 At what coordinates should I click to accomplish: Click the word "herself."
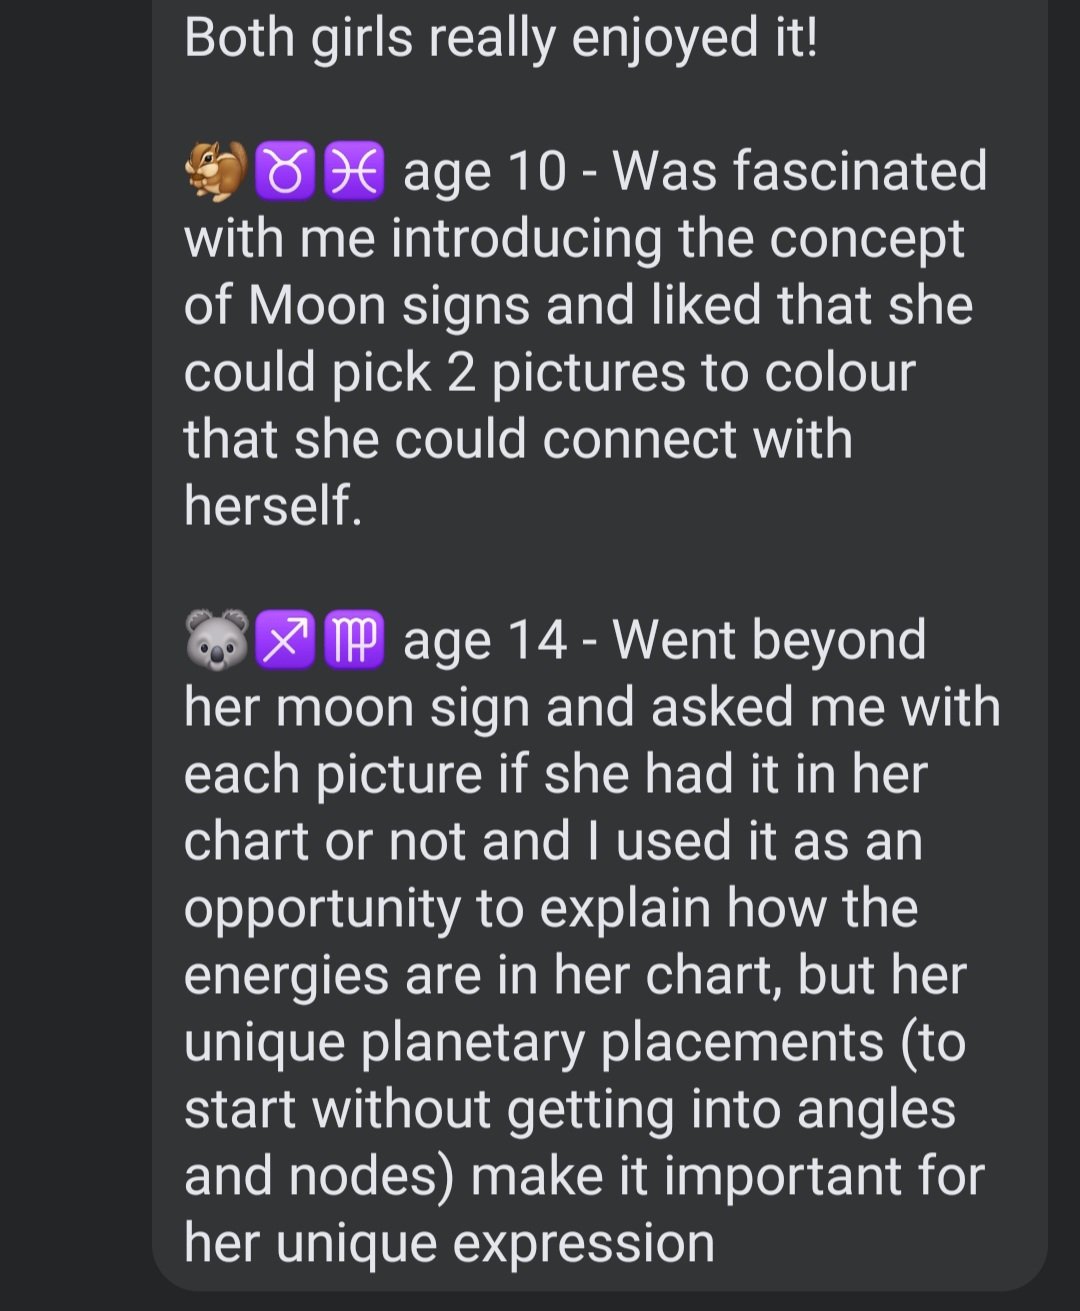coord(272,505)
